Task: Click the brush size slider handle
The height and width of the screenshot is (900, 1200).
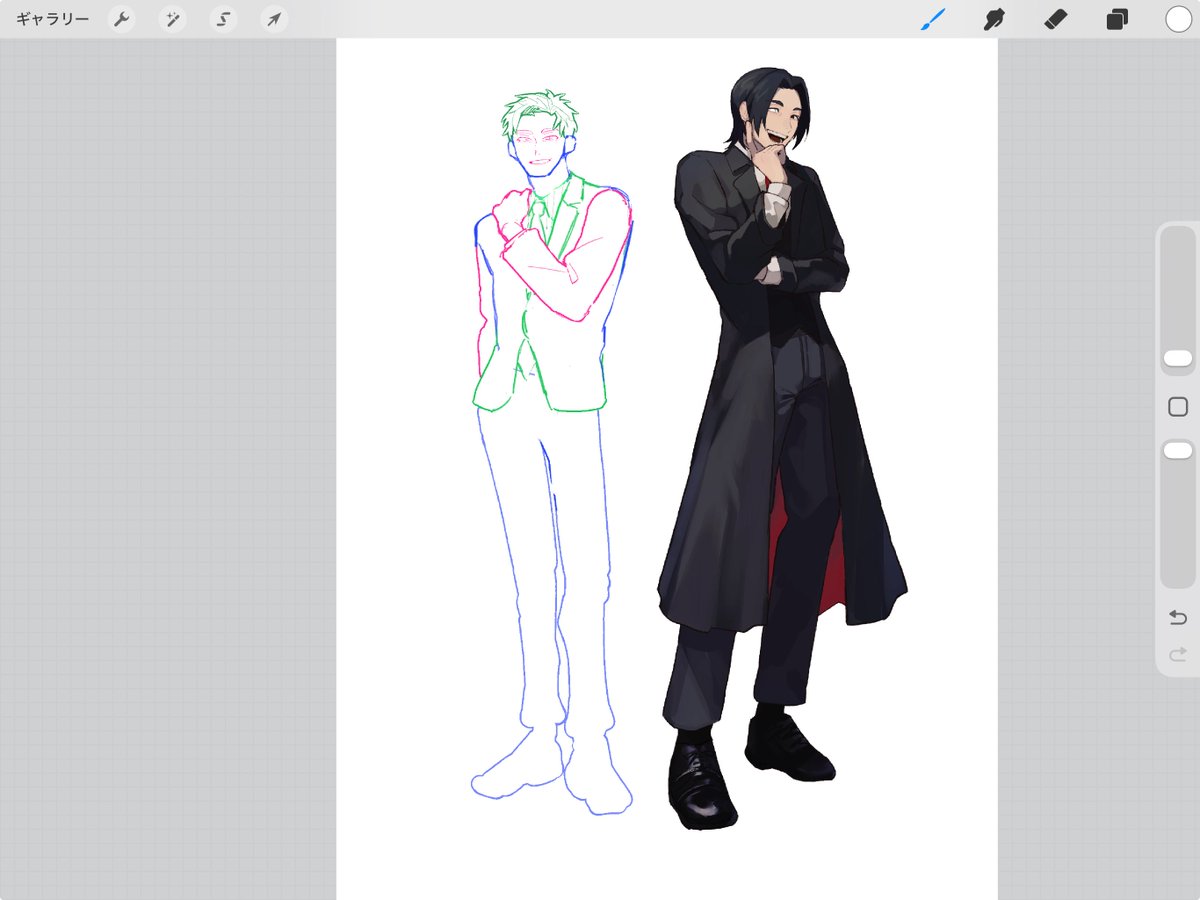Action: [1178, 358]
